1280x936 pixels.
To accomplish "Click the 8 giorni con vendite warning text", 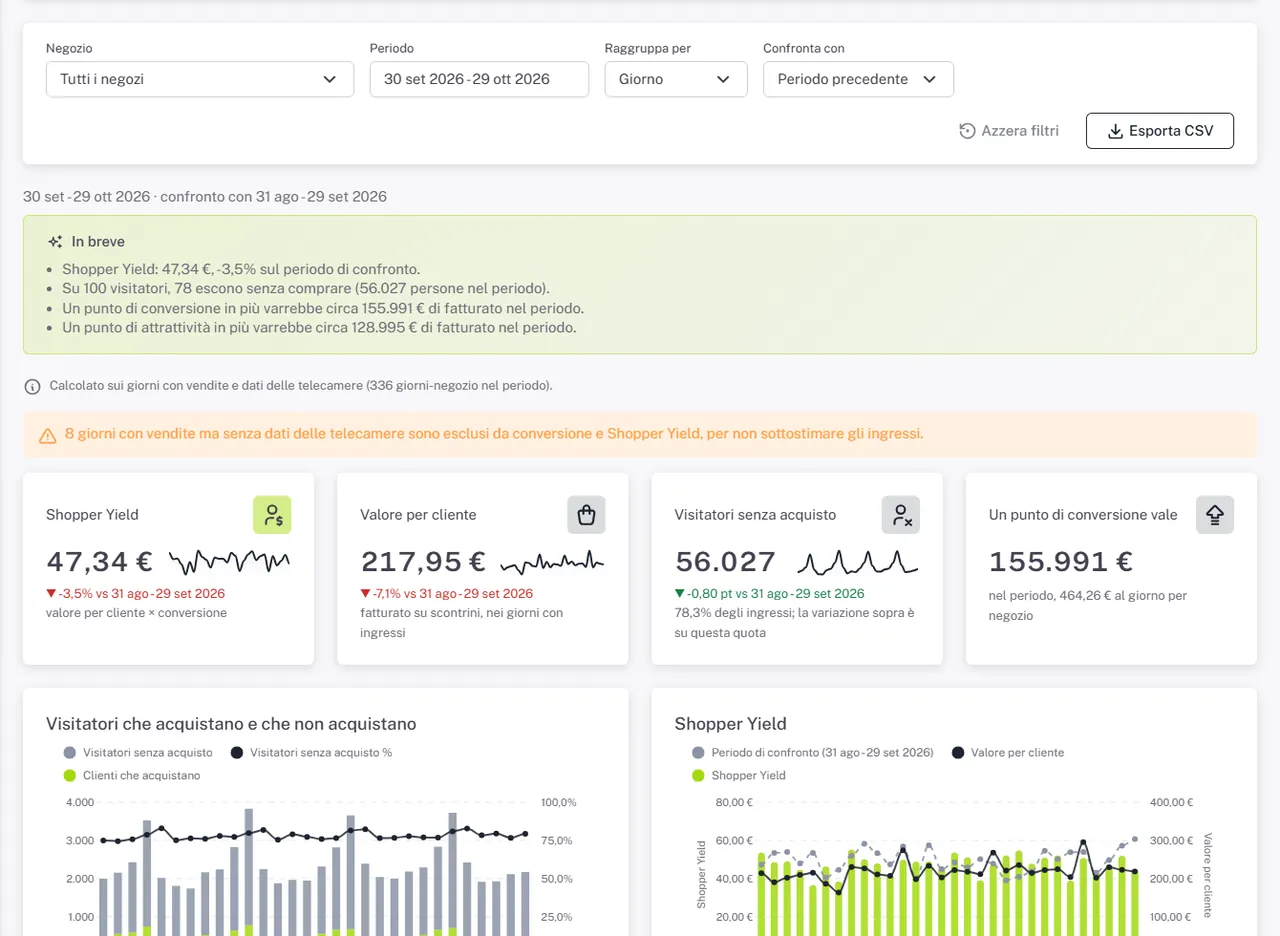I will (x=494, y=434).
